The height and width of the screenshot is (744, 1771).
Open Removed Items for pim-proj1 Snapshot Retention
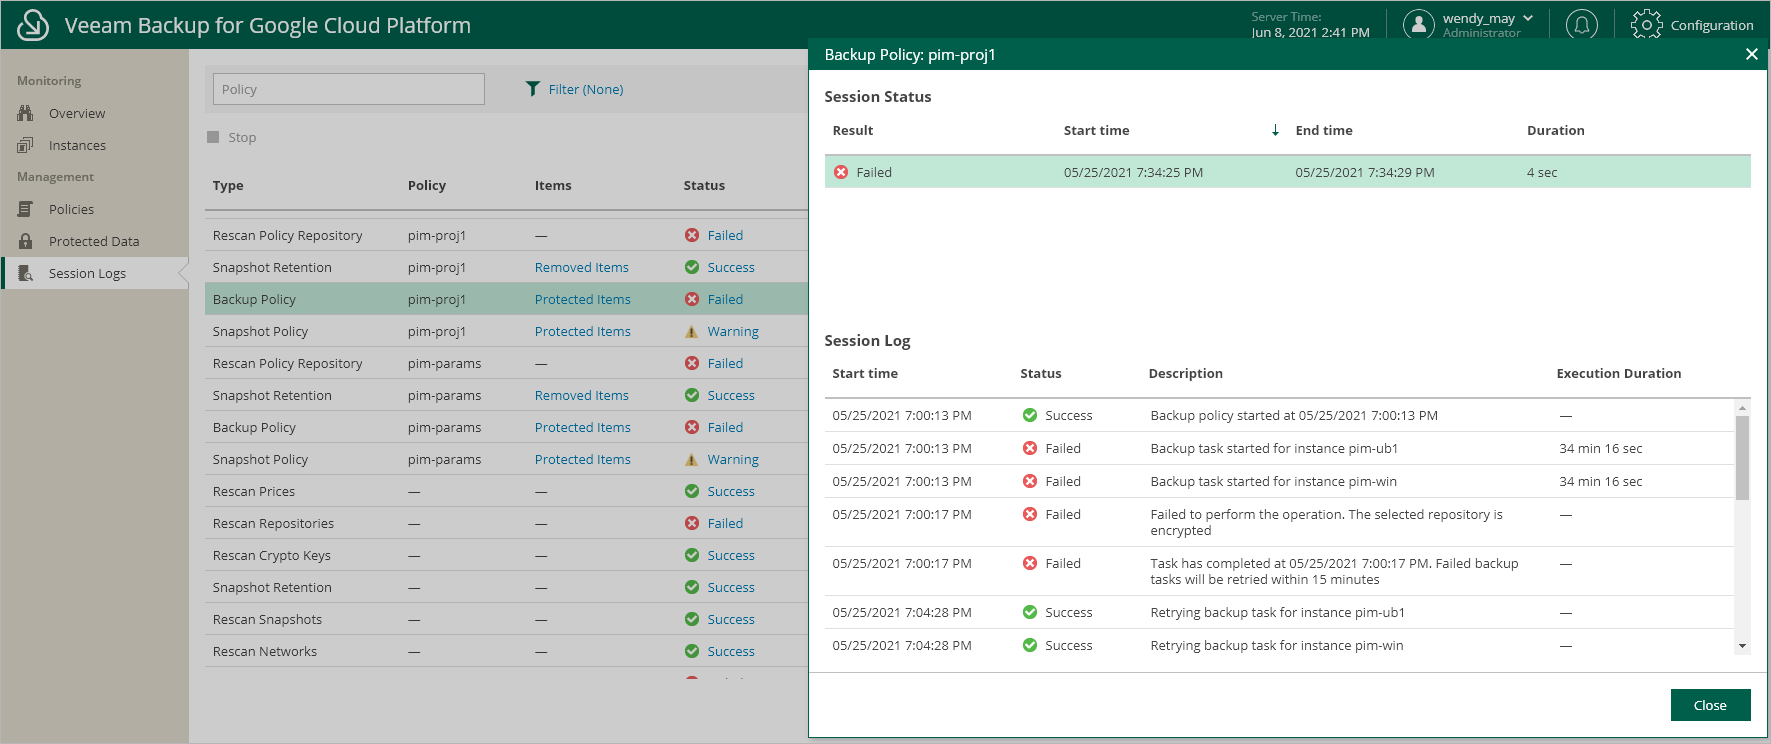pyautogui.click(x=582, y=267)
